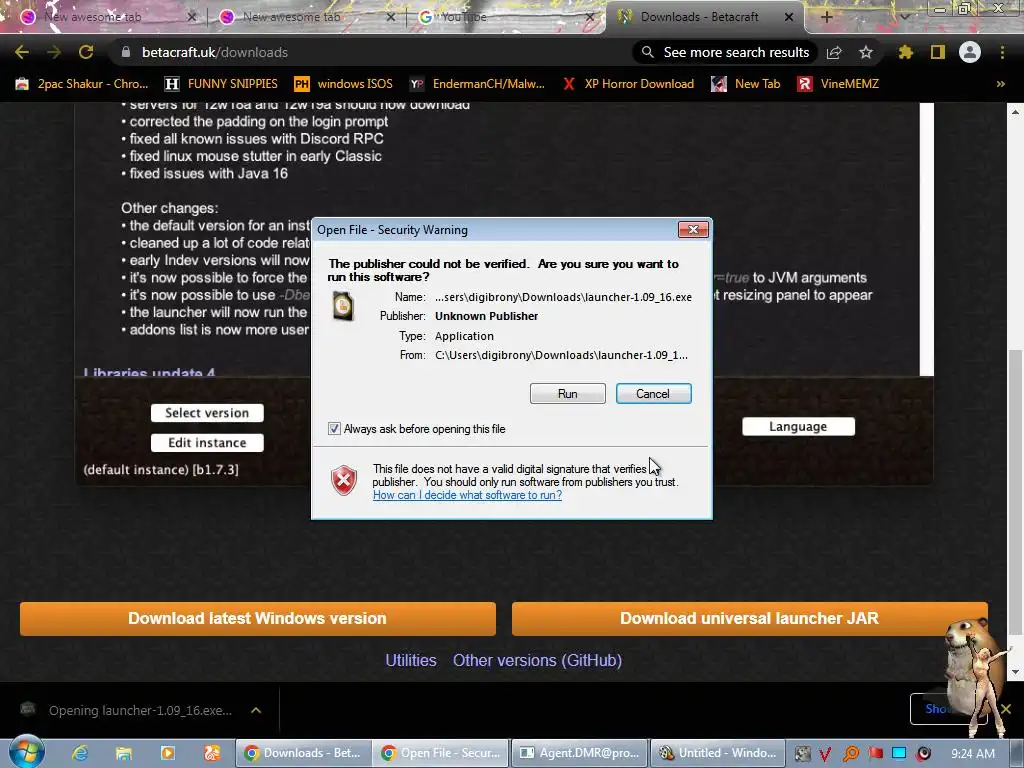Open the 2pac Shakur bookmark
This screenshot has height=768, width=1024.
coord(82,84)
